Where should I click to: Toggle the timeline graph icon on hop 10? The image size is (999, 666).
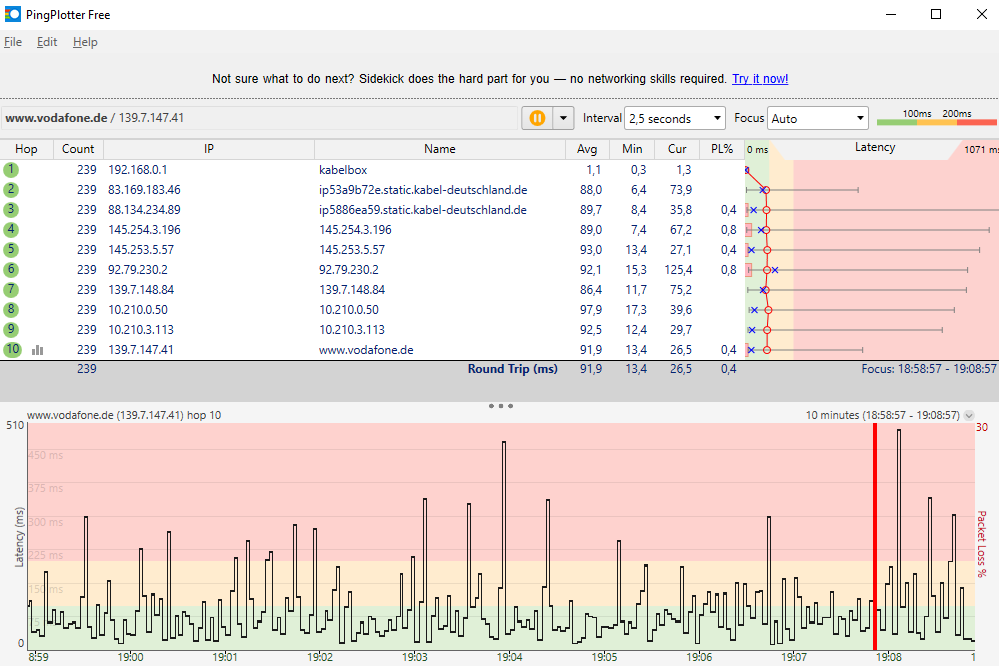[x=38, y=350]
